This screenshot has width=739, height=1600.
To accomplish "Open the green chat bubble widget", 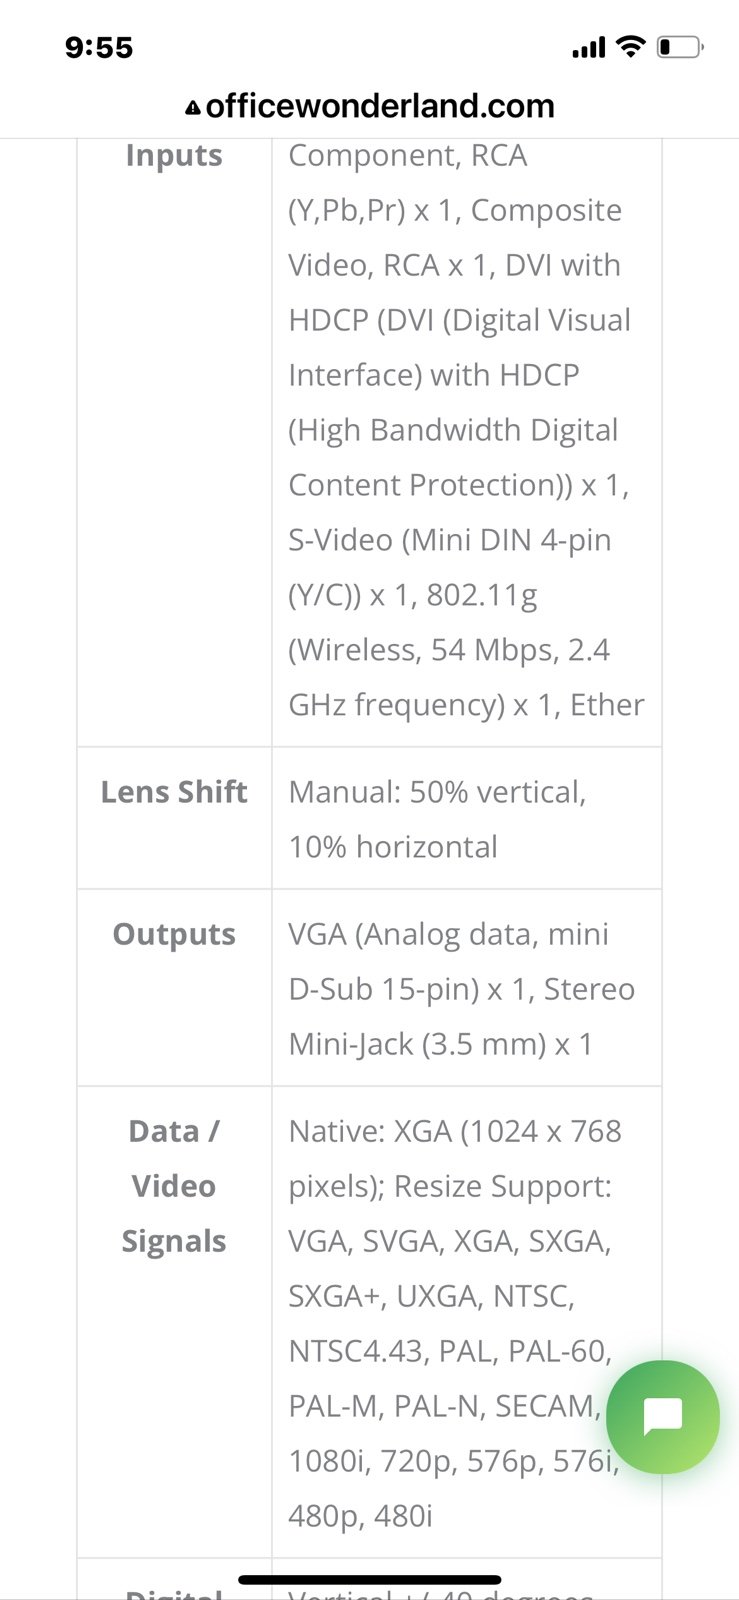I will (662, 1416).
